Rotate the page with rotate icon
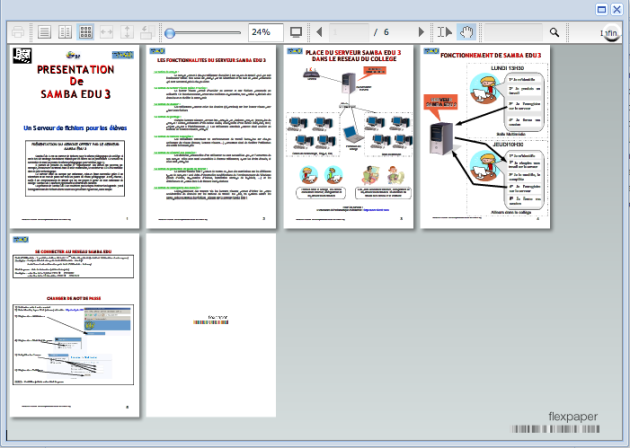This screenshot has height=448, width=630. coord(147,32)
